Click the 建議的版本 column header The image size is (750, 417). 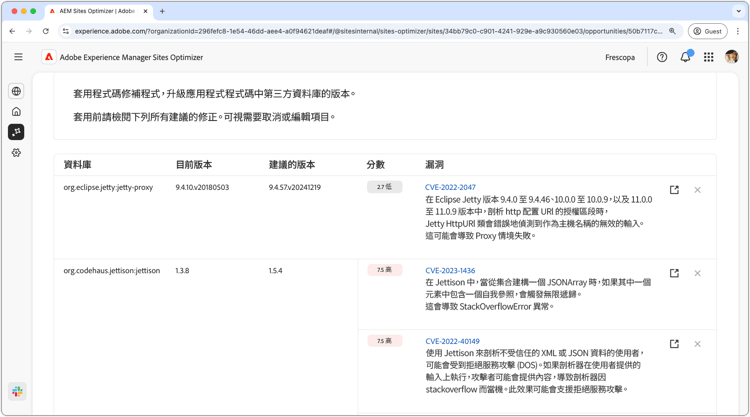pos(292,165)
